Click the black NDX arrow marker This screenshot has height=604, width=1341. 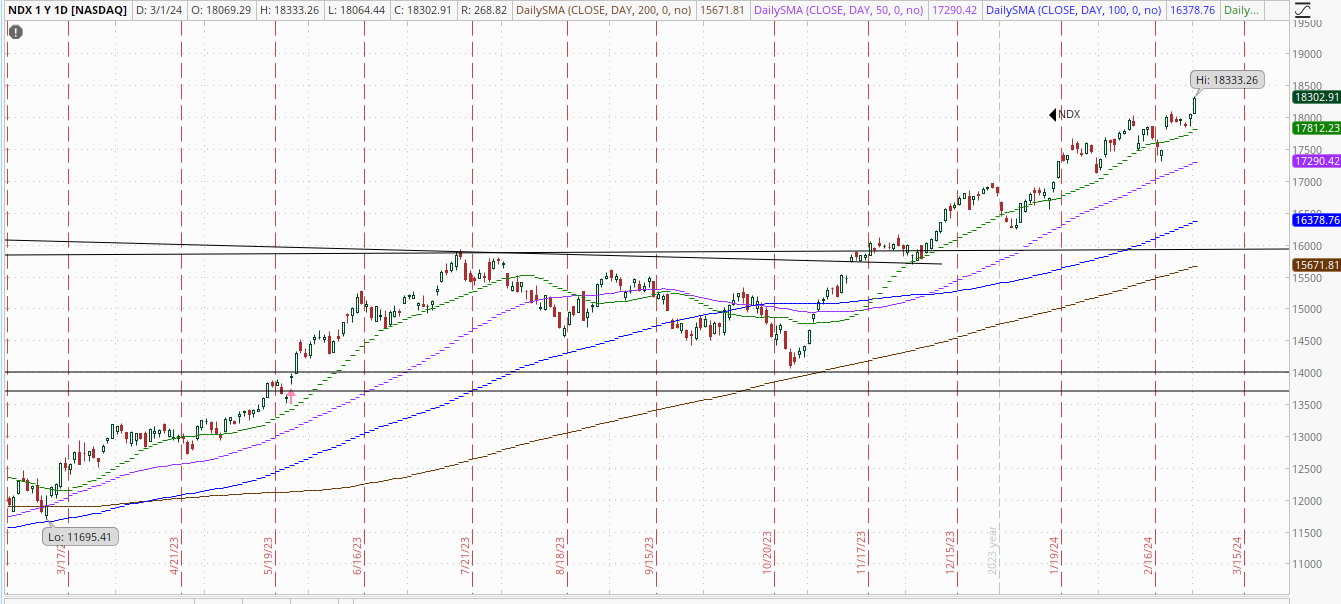[1053, 115]
